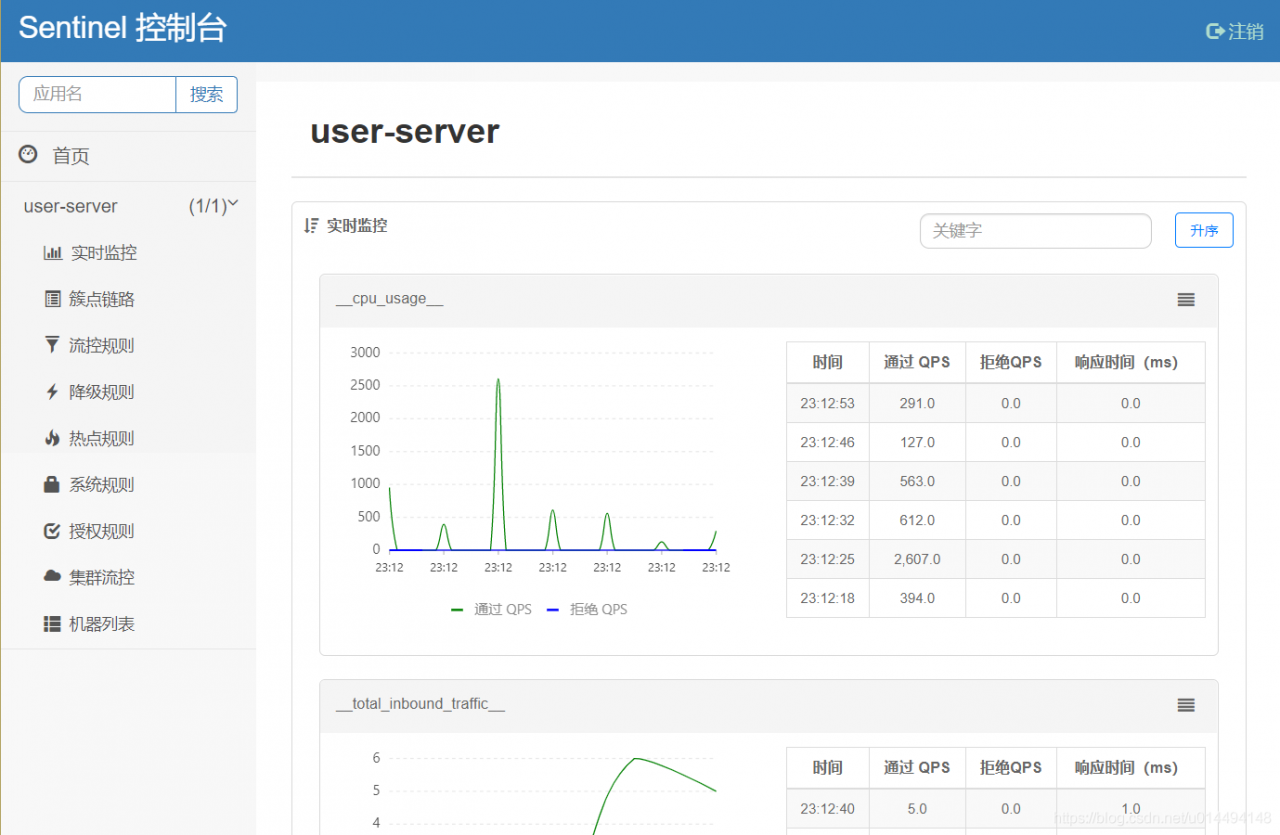Click the 23:12:53 time cell
The height and width of the screenshot is (835, 1280).
(827, 403)
